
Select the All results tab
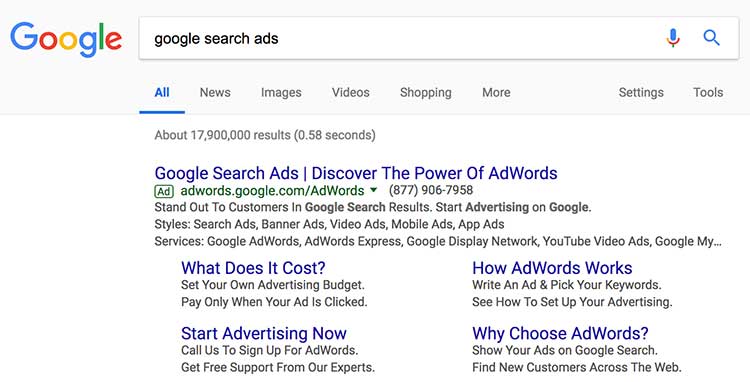point(162,92)
